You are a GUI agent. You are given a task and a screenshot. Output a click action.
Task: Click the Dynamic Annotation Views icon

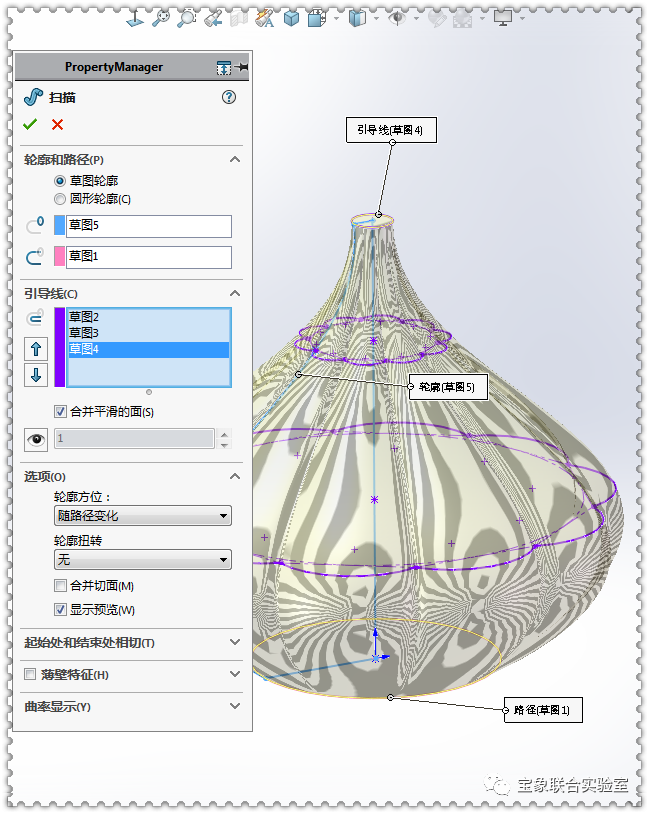pyautogui.click(x=265, y=18)
